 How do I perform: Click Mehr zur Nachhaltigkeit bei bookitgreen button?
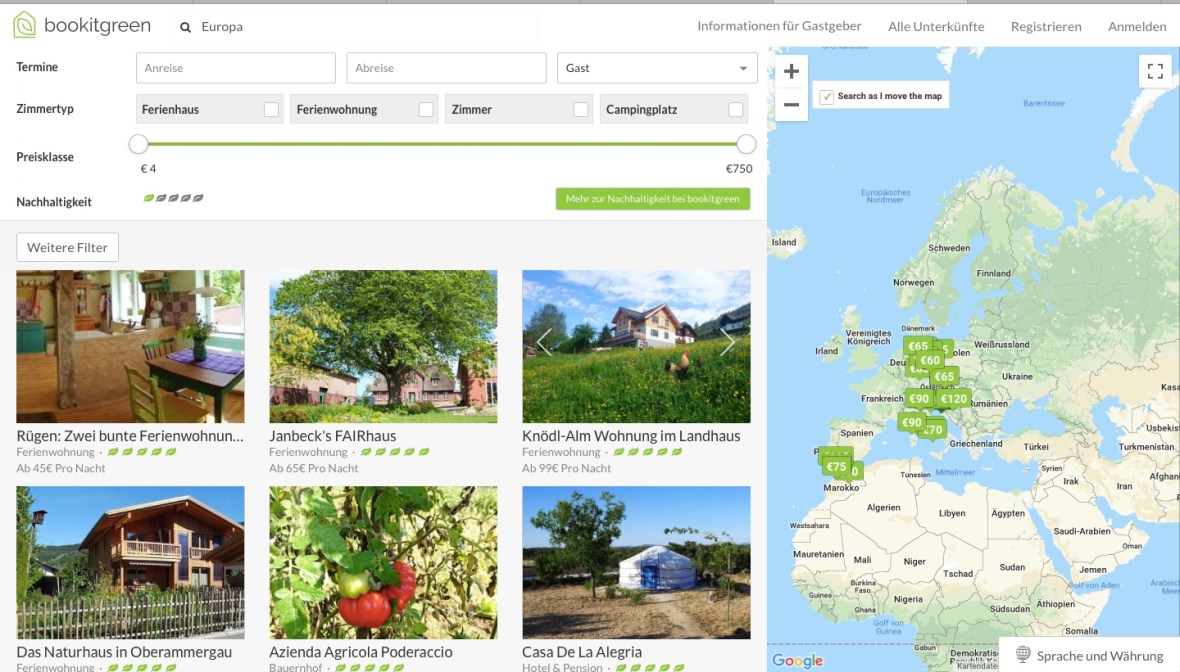[652, 199]
